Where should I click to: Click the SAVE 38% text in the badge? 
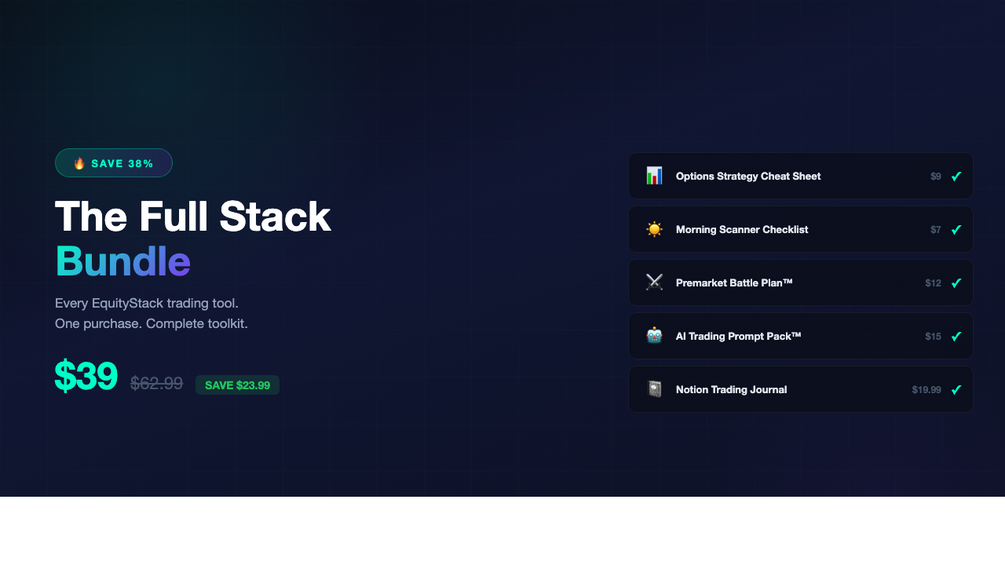click(122, 163)
